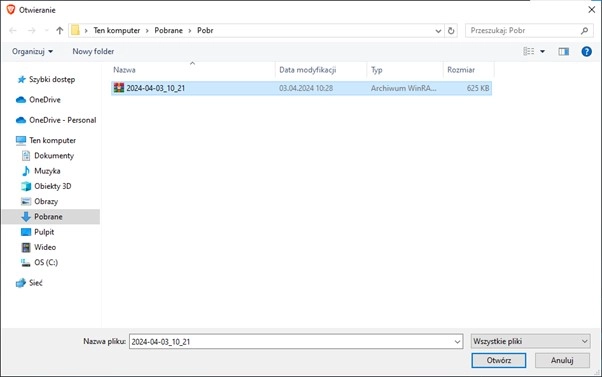Click the 625 KB size cell
Screen dimensions: 602x377
[x=478, y=88]
